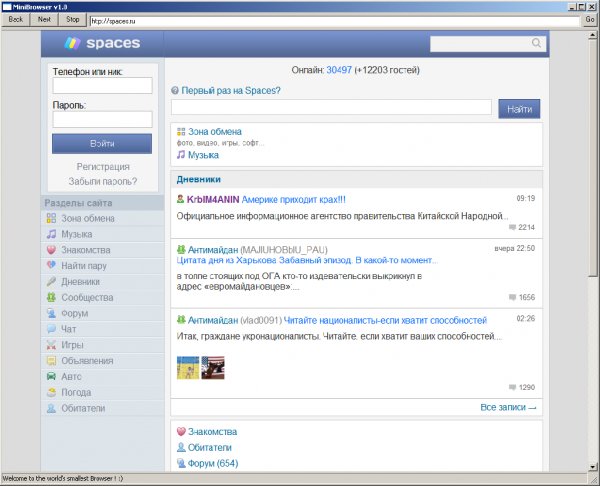Click the Зона обмена icon in main panel
This screenshot has width=600, height=486.
click(181, 132)
